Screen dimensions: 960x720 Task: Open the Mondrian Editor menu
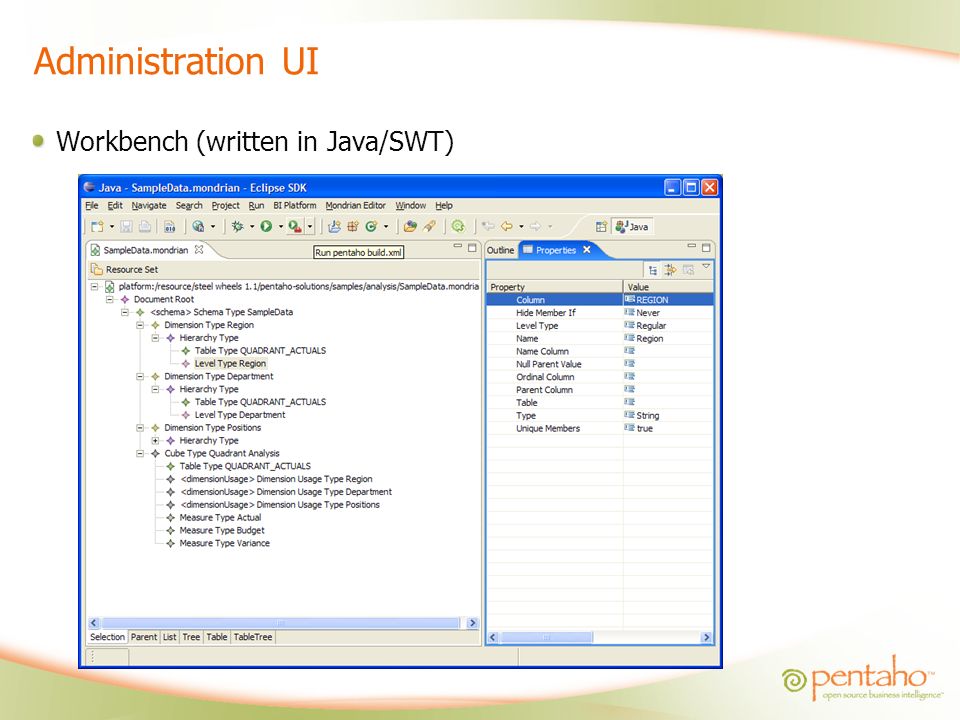point(356,206)
